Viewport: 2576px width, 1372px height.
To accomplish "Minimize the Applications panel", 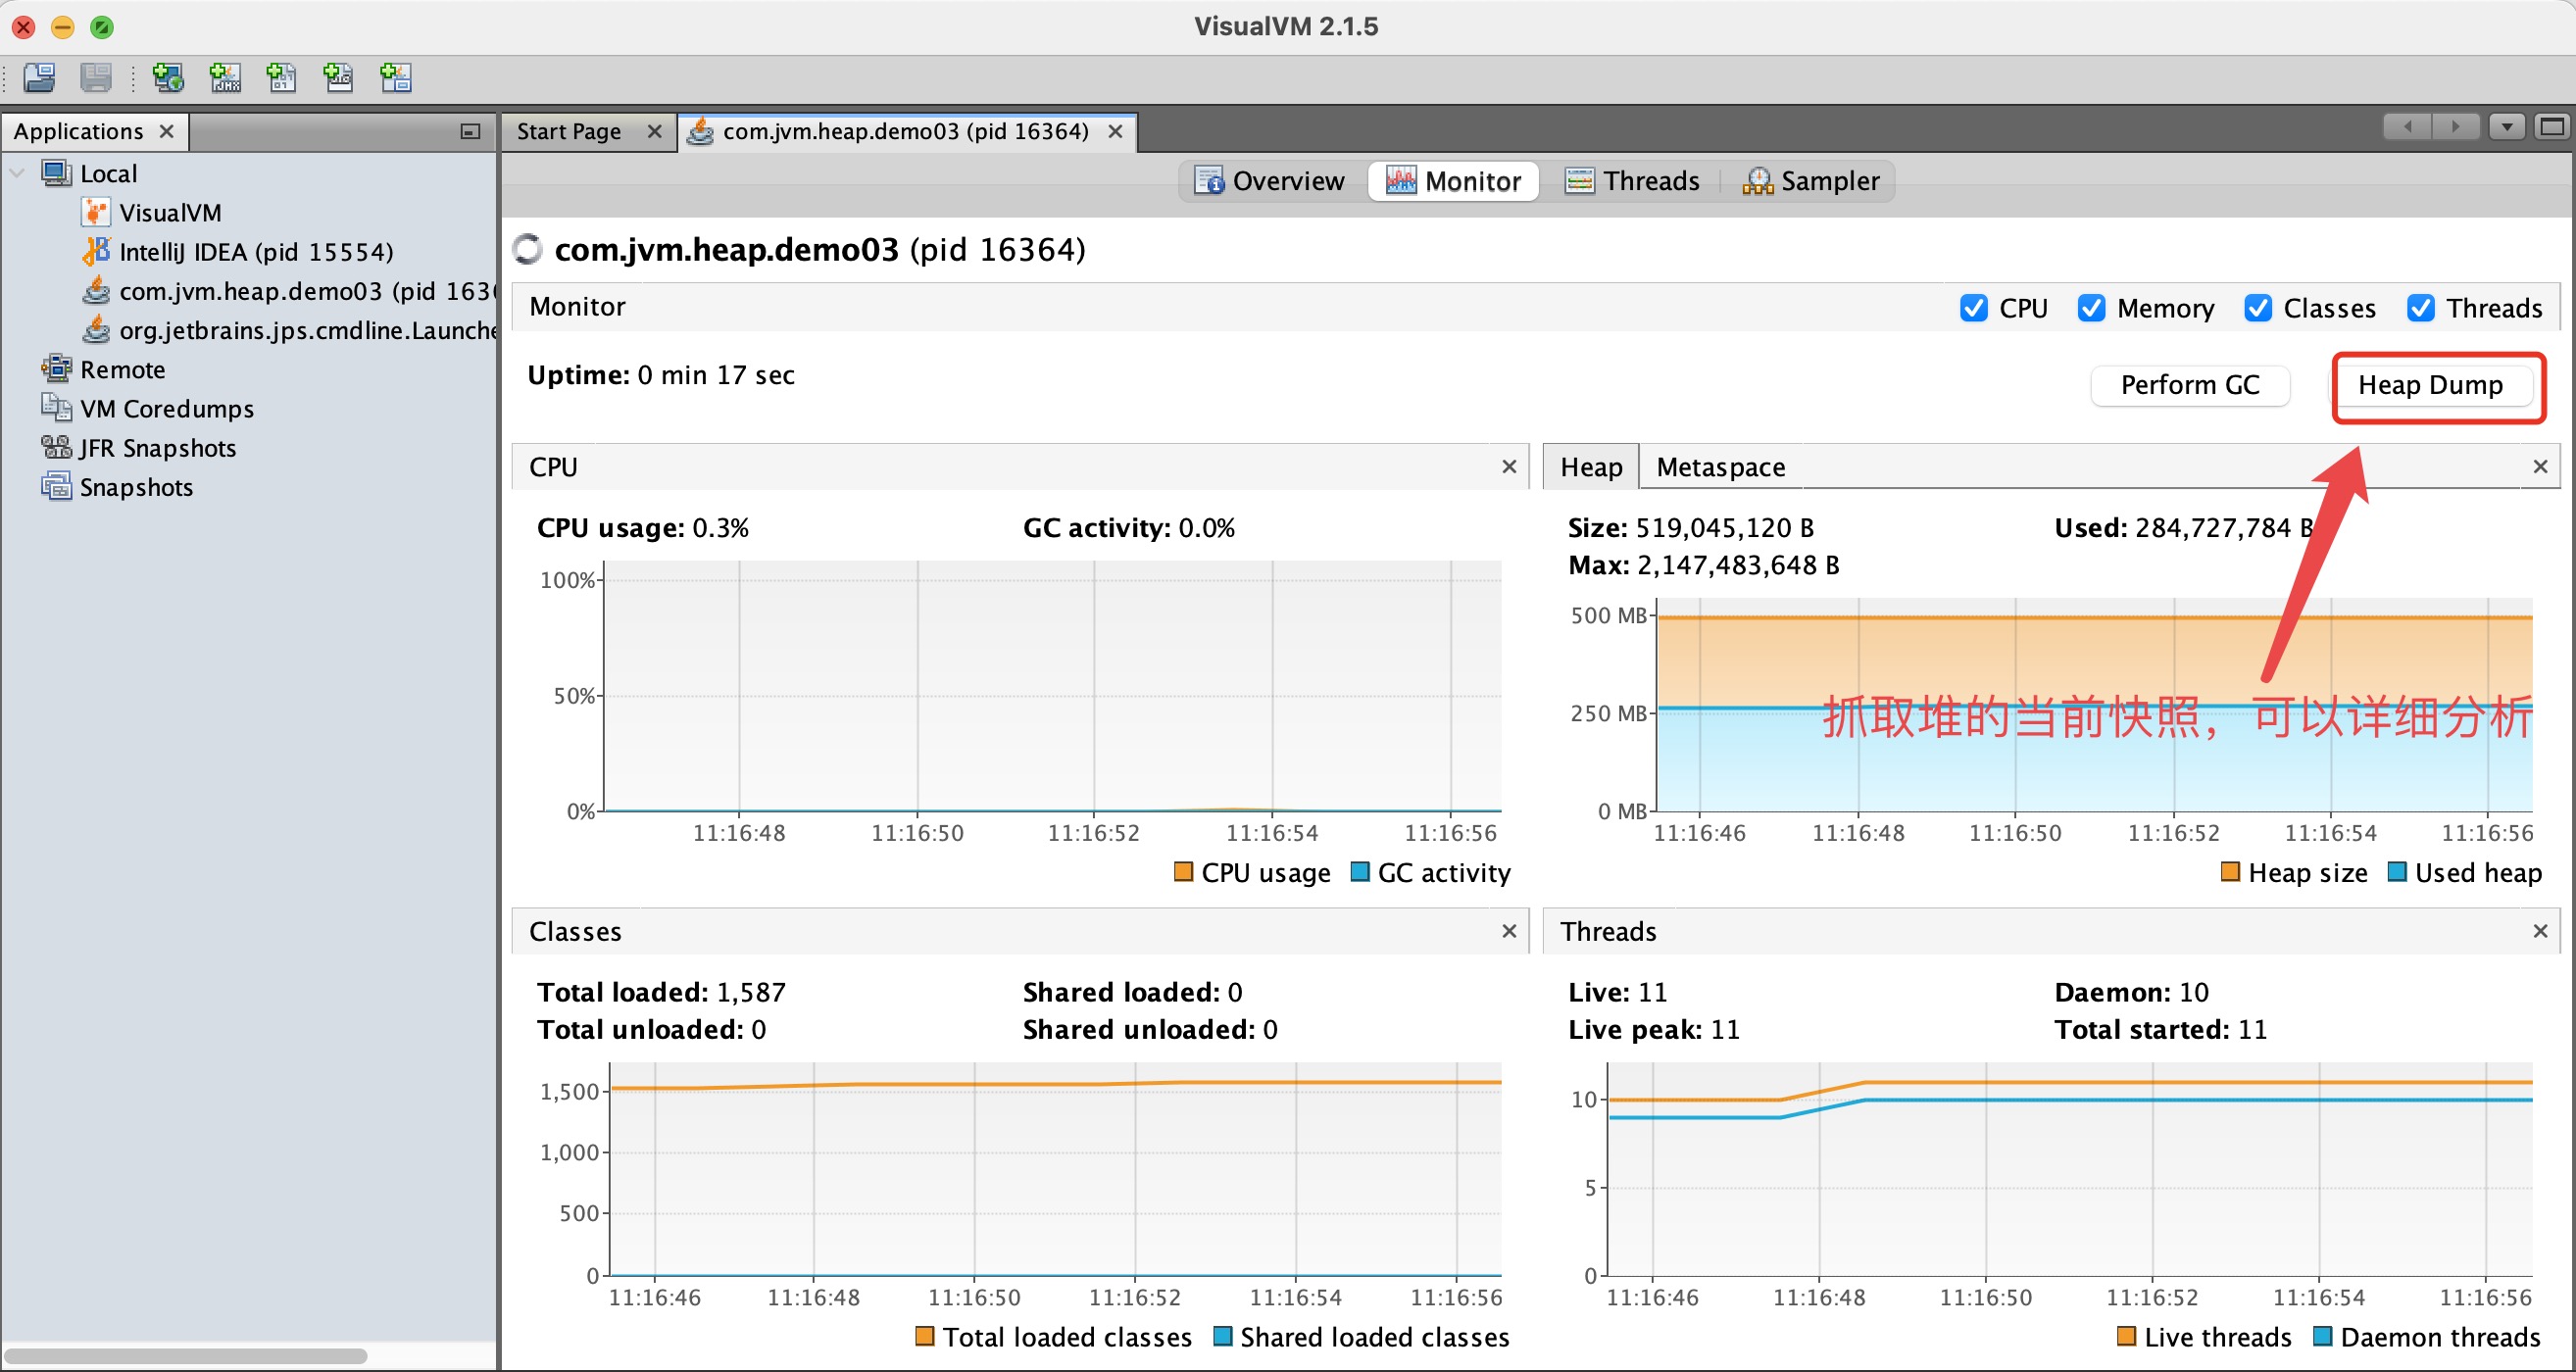I will pyautogui.click(x=470, y=131).
